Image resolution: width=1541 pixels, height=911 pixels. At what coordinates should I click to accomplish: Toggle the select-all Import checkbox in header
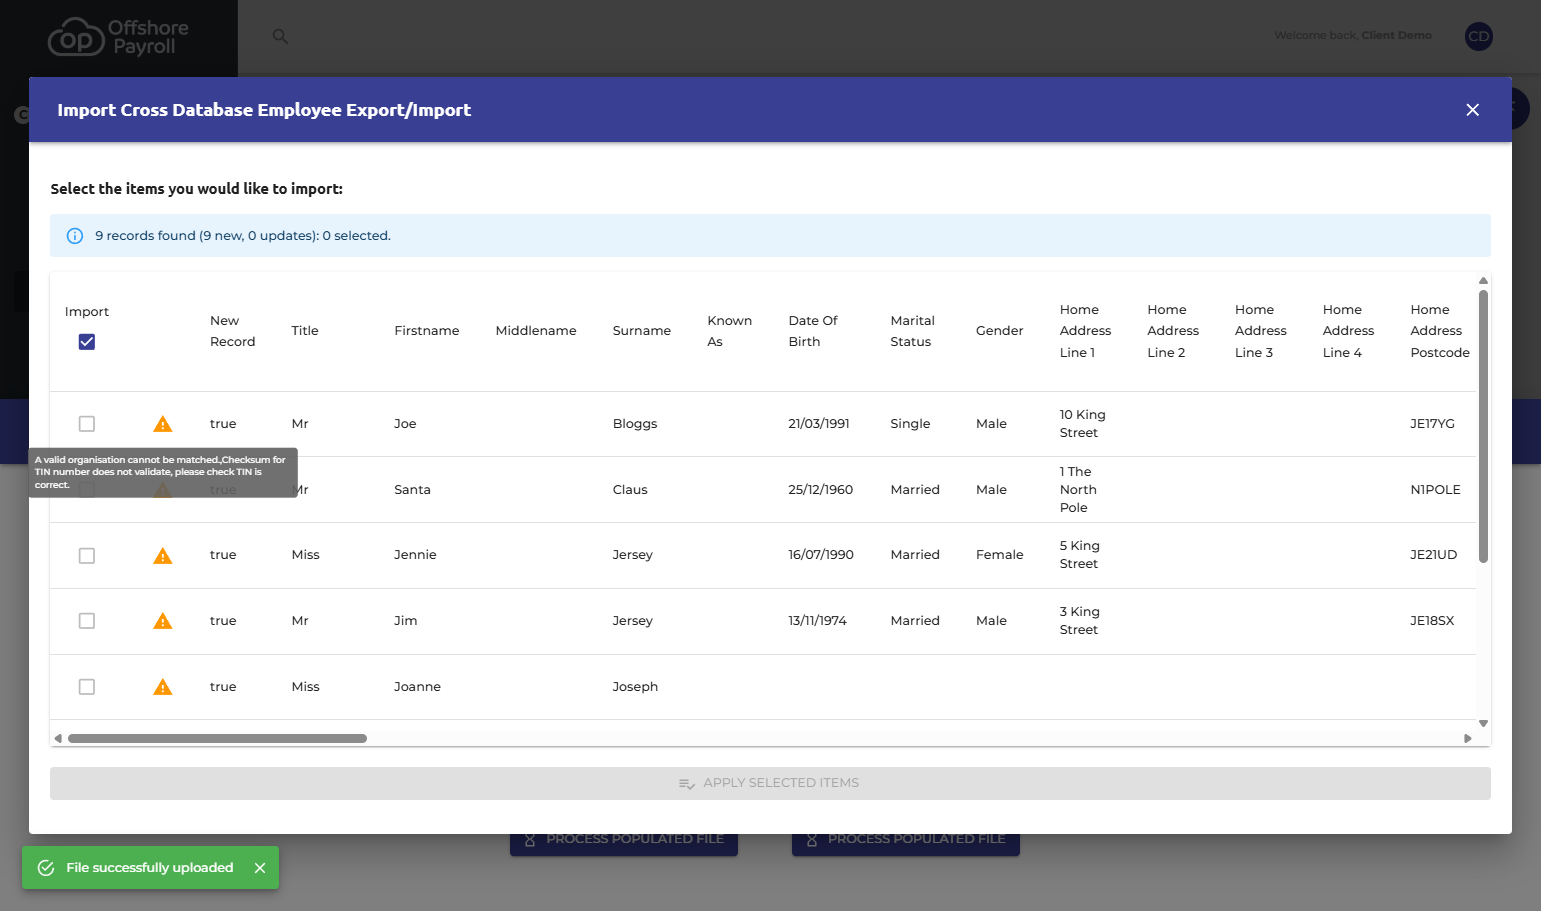87,342
